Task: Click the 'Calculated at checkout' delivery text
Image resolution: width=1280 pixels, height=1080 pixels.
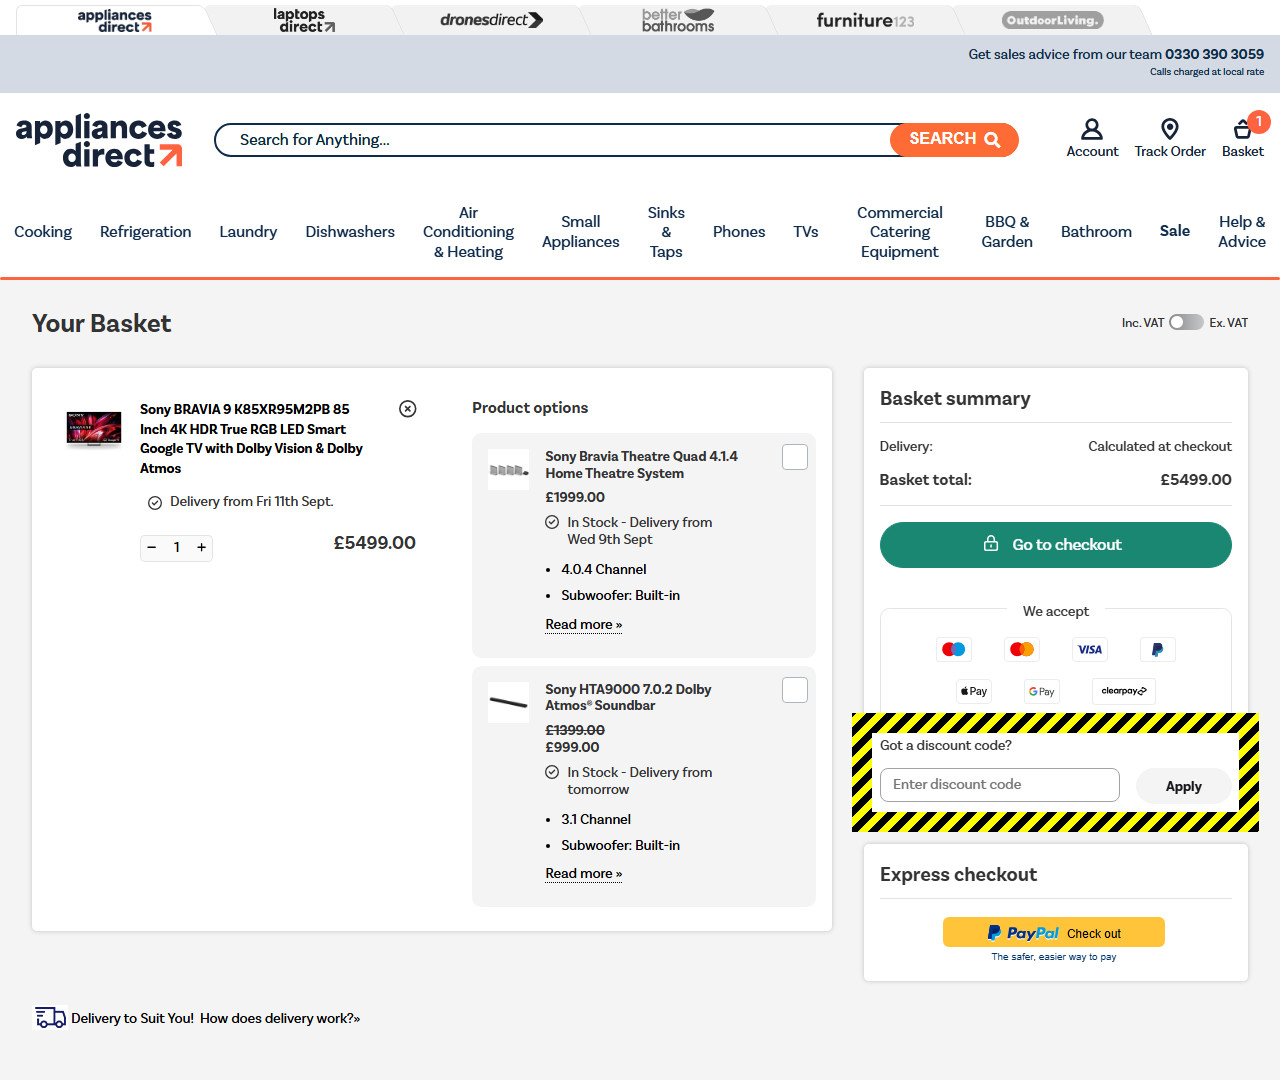Action: [1160, 446]
